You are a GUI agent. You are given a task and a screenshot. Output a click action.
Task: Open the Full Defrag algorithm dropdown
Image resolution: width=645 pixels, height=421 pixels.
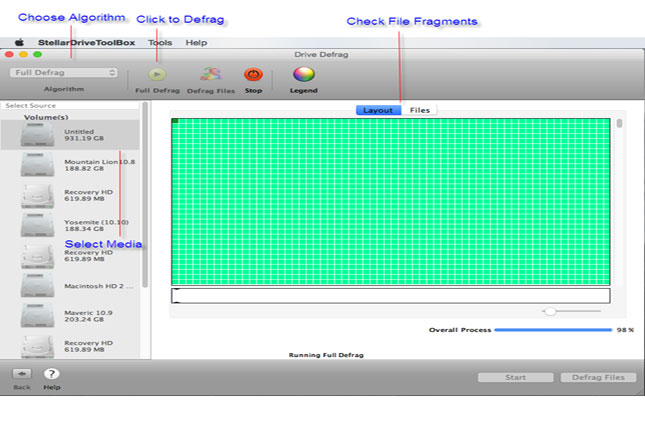coord(64,72)
